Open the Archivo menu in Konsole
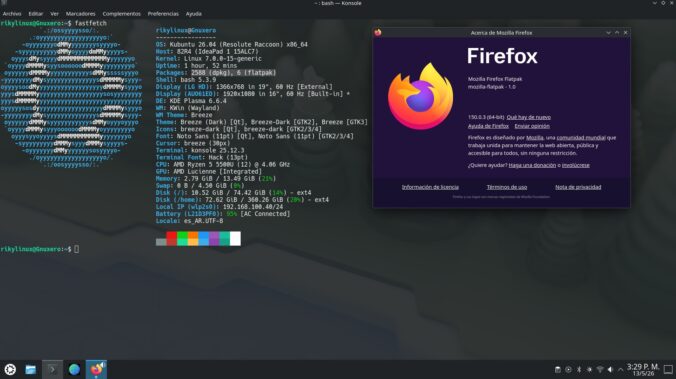This screenshot has height=379, width=676. tap(12, 14)
